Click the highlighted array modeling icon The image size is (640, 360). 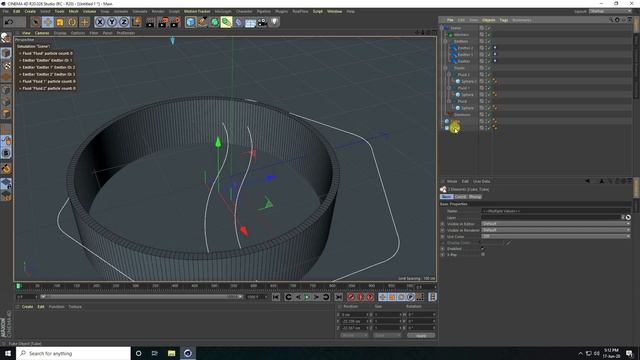[x=226, y=22]
